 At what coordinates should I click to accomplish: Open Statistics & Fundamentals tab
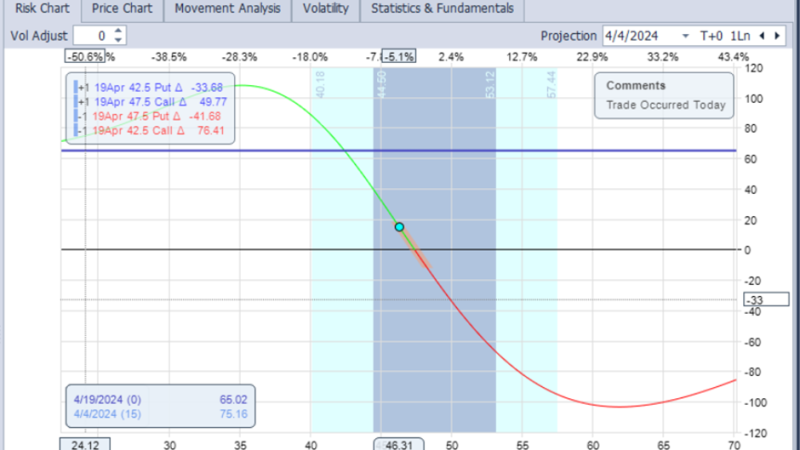[x=441, y=9]
